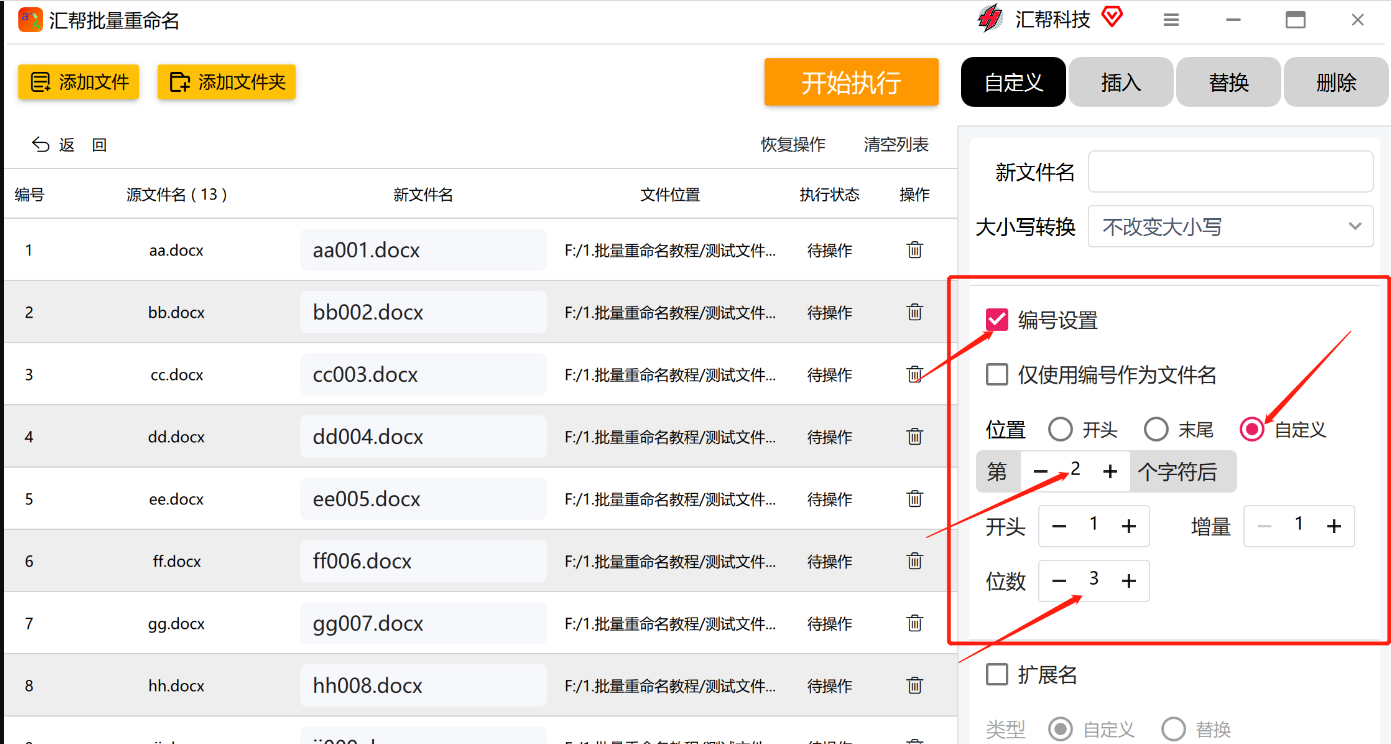Viewport: 1391px width, 744px height.
Task: Click the 添加文件 button
Action: point(79,82)
